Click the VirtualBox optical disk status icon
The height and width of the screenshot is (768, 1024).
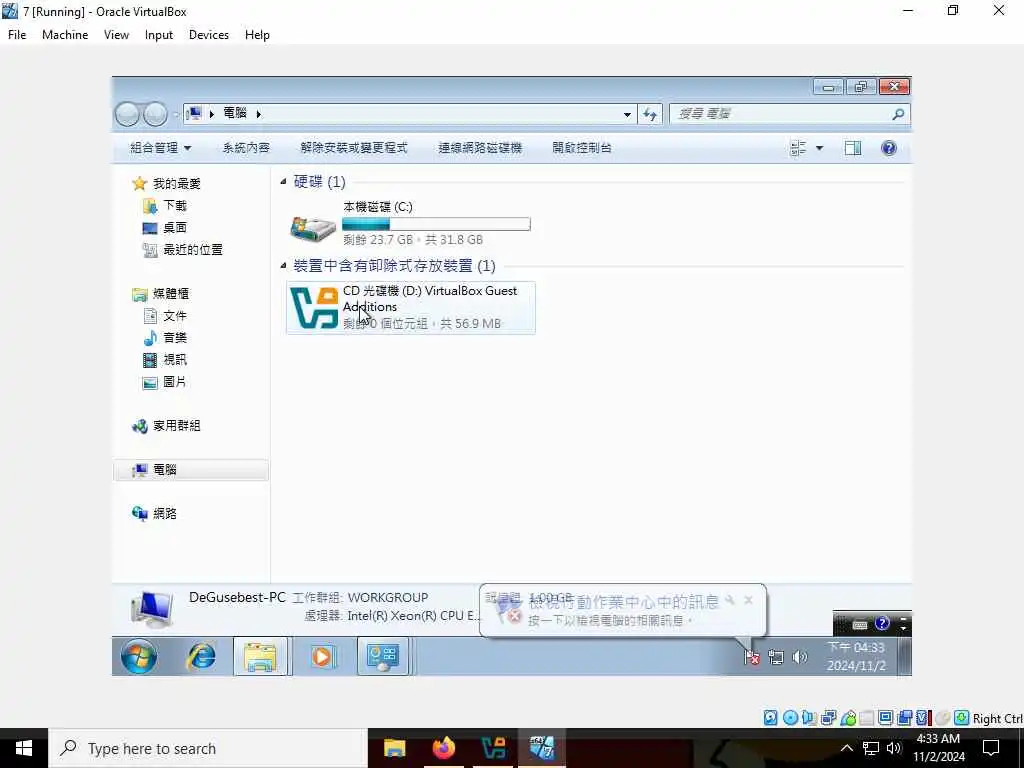click(790, 718)
